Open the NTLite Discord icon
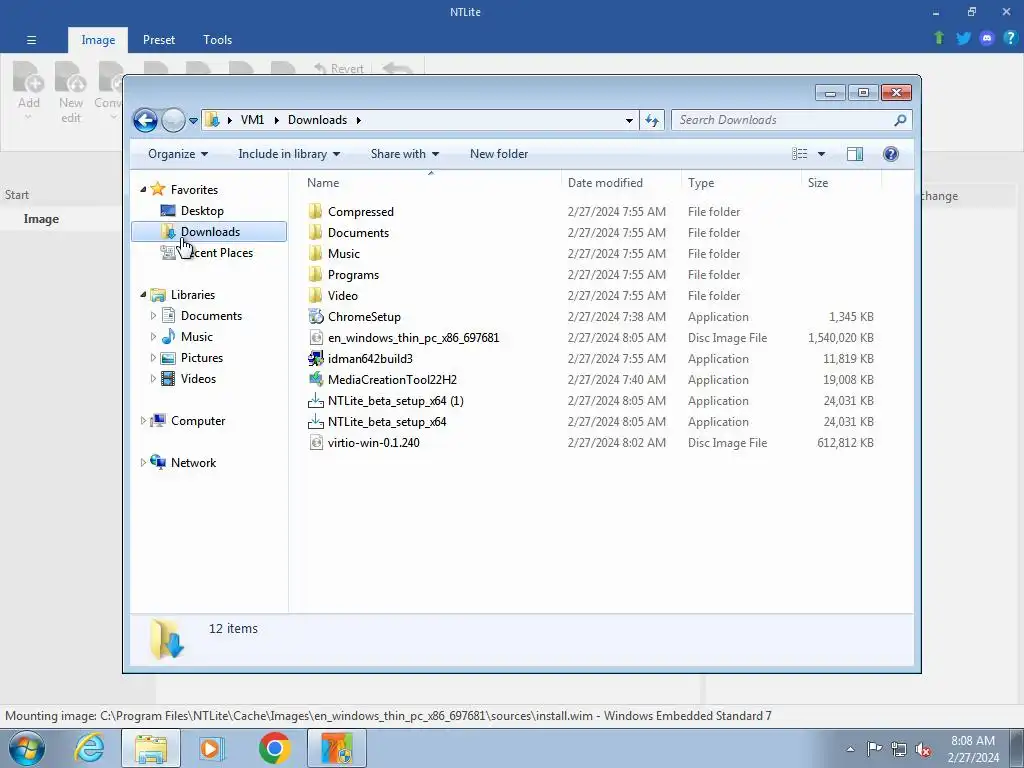This screenshot has width=1024, height=768. point(987,38)
